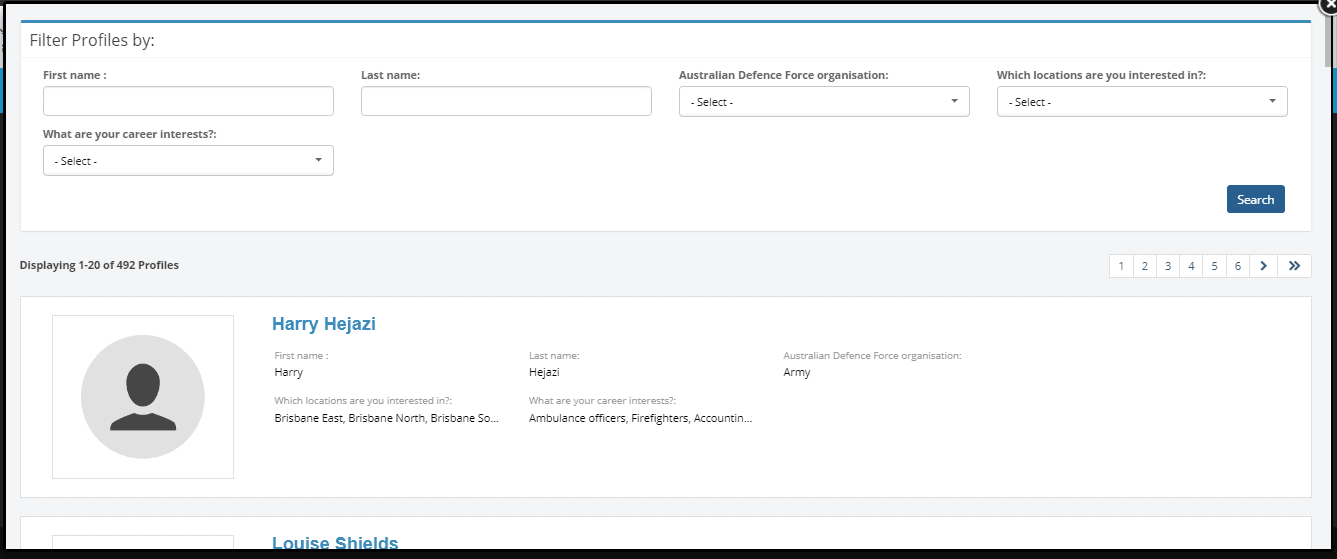
Task: Jump to page 3 of results
Action: point(1168,266)
